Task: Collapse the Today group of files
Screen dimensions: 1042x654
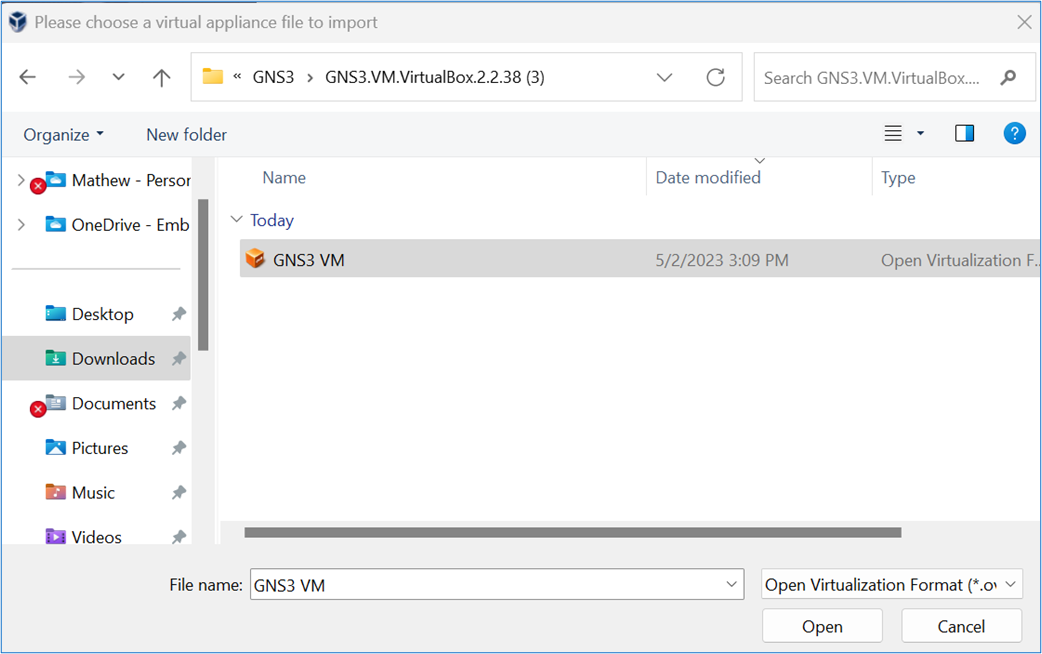Action: point(236,219)
